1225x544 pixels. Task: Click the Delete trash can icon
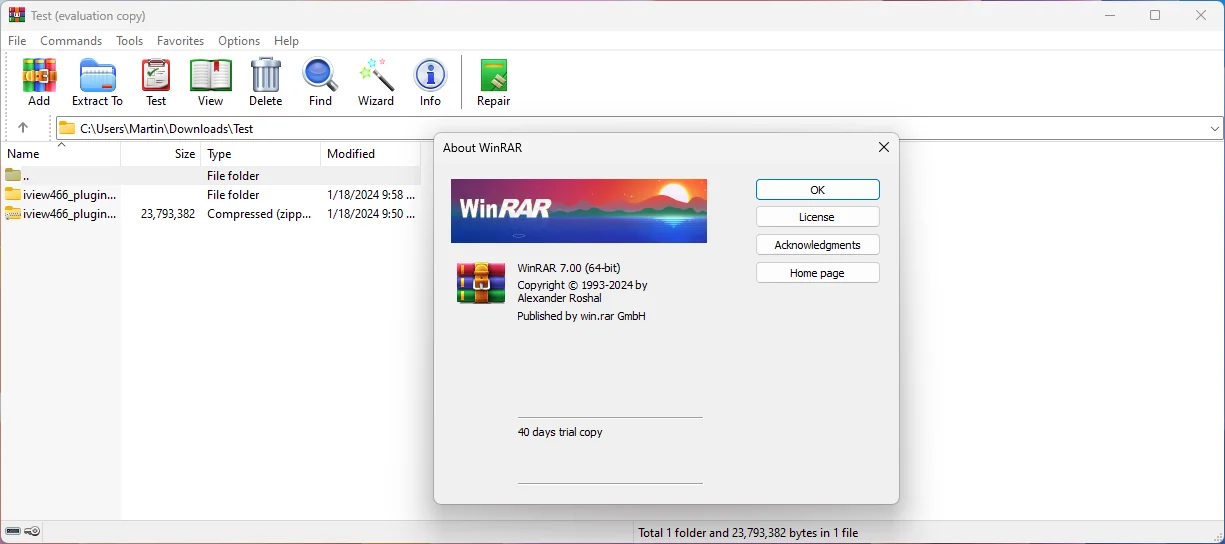(265, 82)
